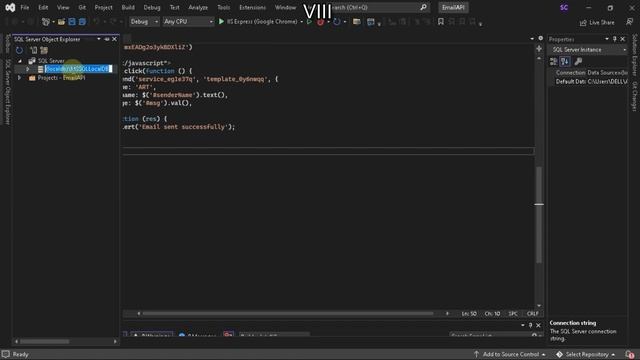The image size is (640, 360).
Task: Pin the SQL Server Object Explorer panel
Action: 107,39
